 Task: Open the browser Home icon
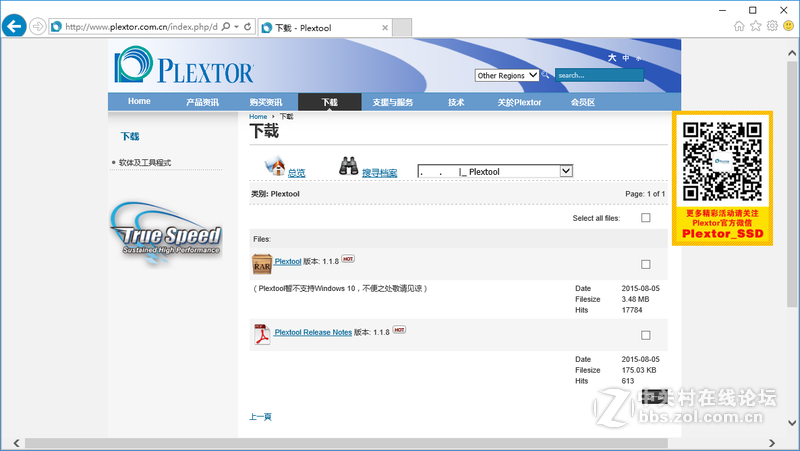739,26
